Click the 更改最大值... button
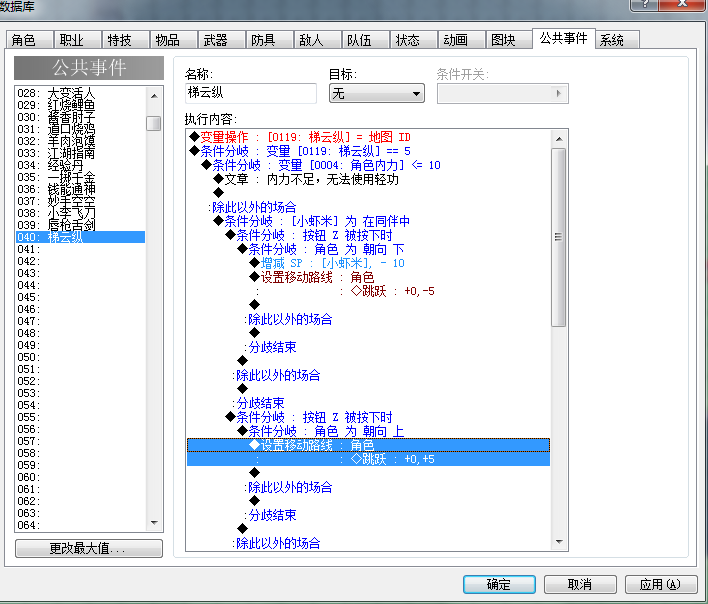The image size is (708, 604). (x=88, y=548)
